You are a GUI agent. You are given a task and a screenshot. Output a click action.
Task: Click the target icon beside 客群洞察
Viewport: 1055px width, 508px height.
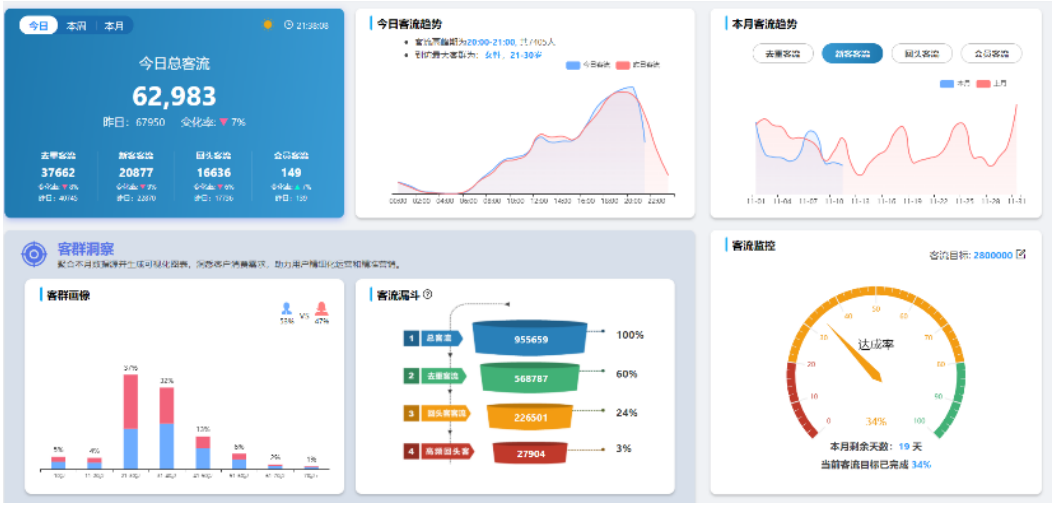click(x=34, y=254)
